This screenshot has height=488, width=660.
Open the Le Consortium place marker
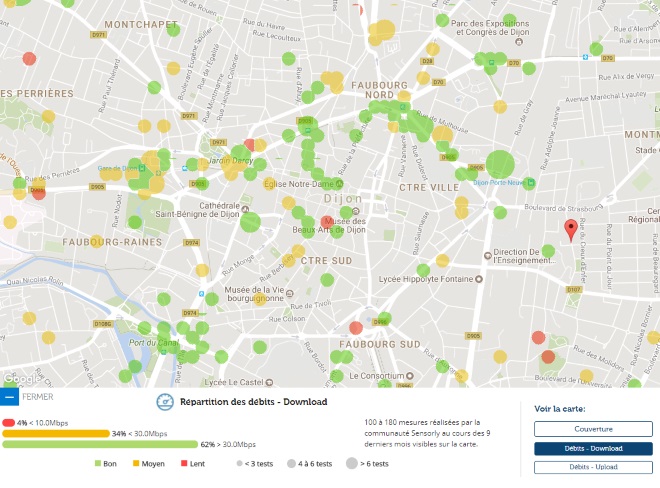pyautogui.click(x=410, y=376)
